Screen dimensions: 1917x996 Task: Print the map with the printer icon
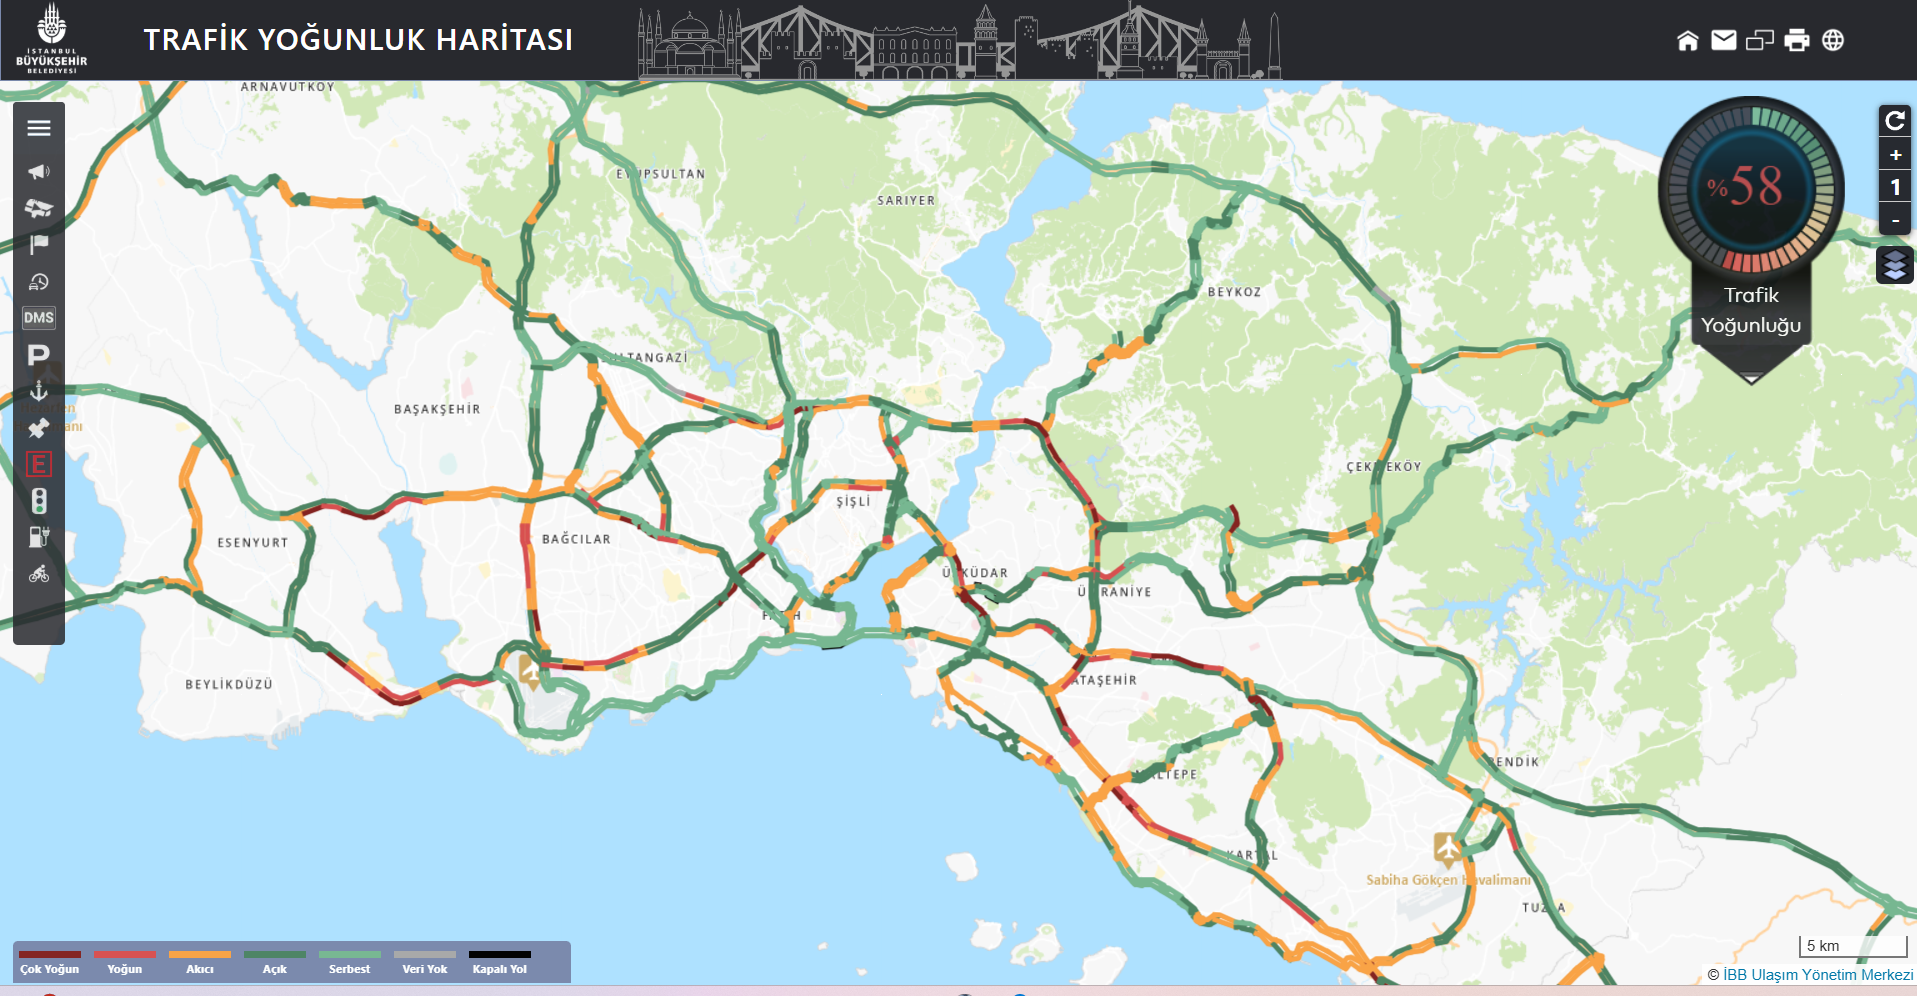(x=1797, y=40)
